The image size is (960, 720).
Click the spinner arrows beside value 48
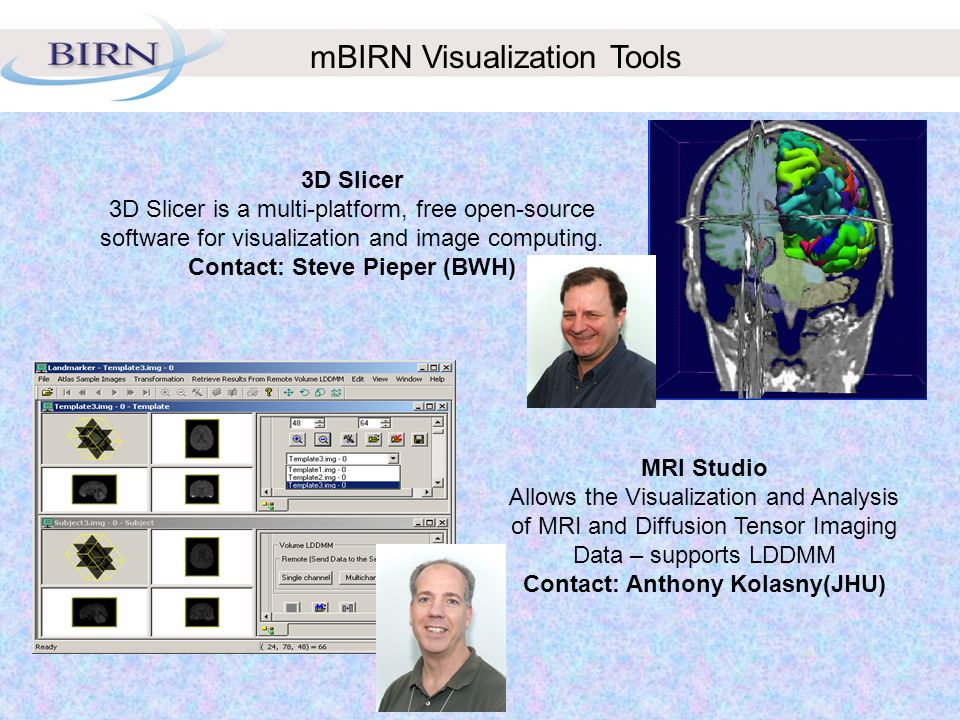[320, 423]
